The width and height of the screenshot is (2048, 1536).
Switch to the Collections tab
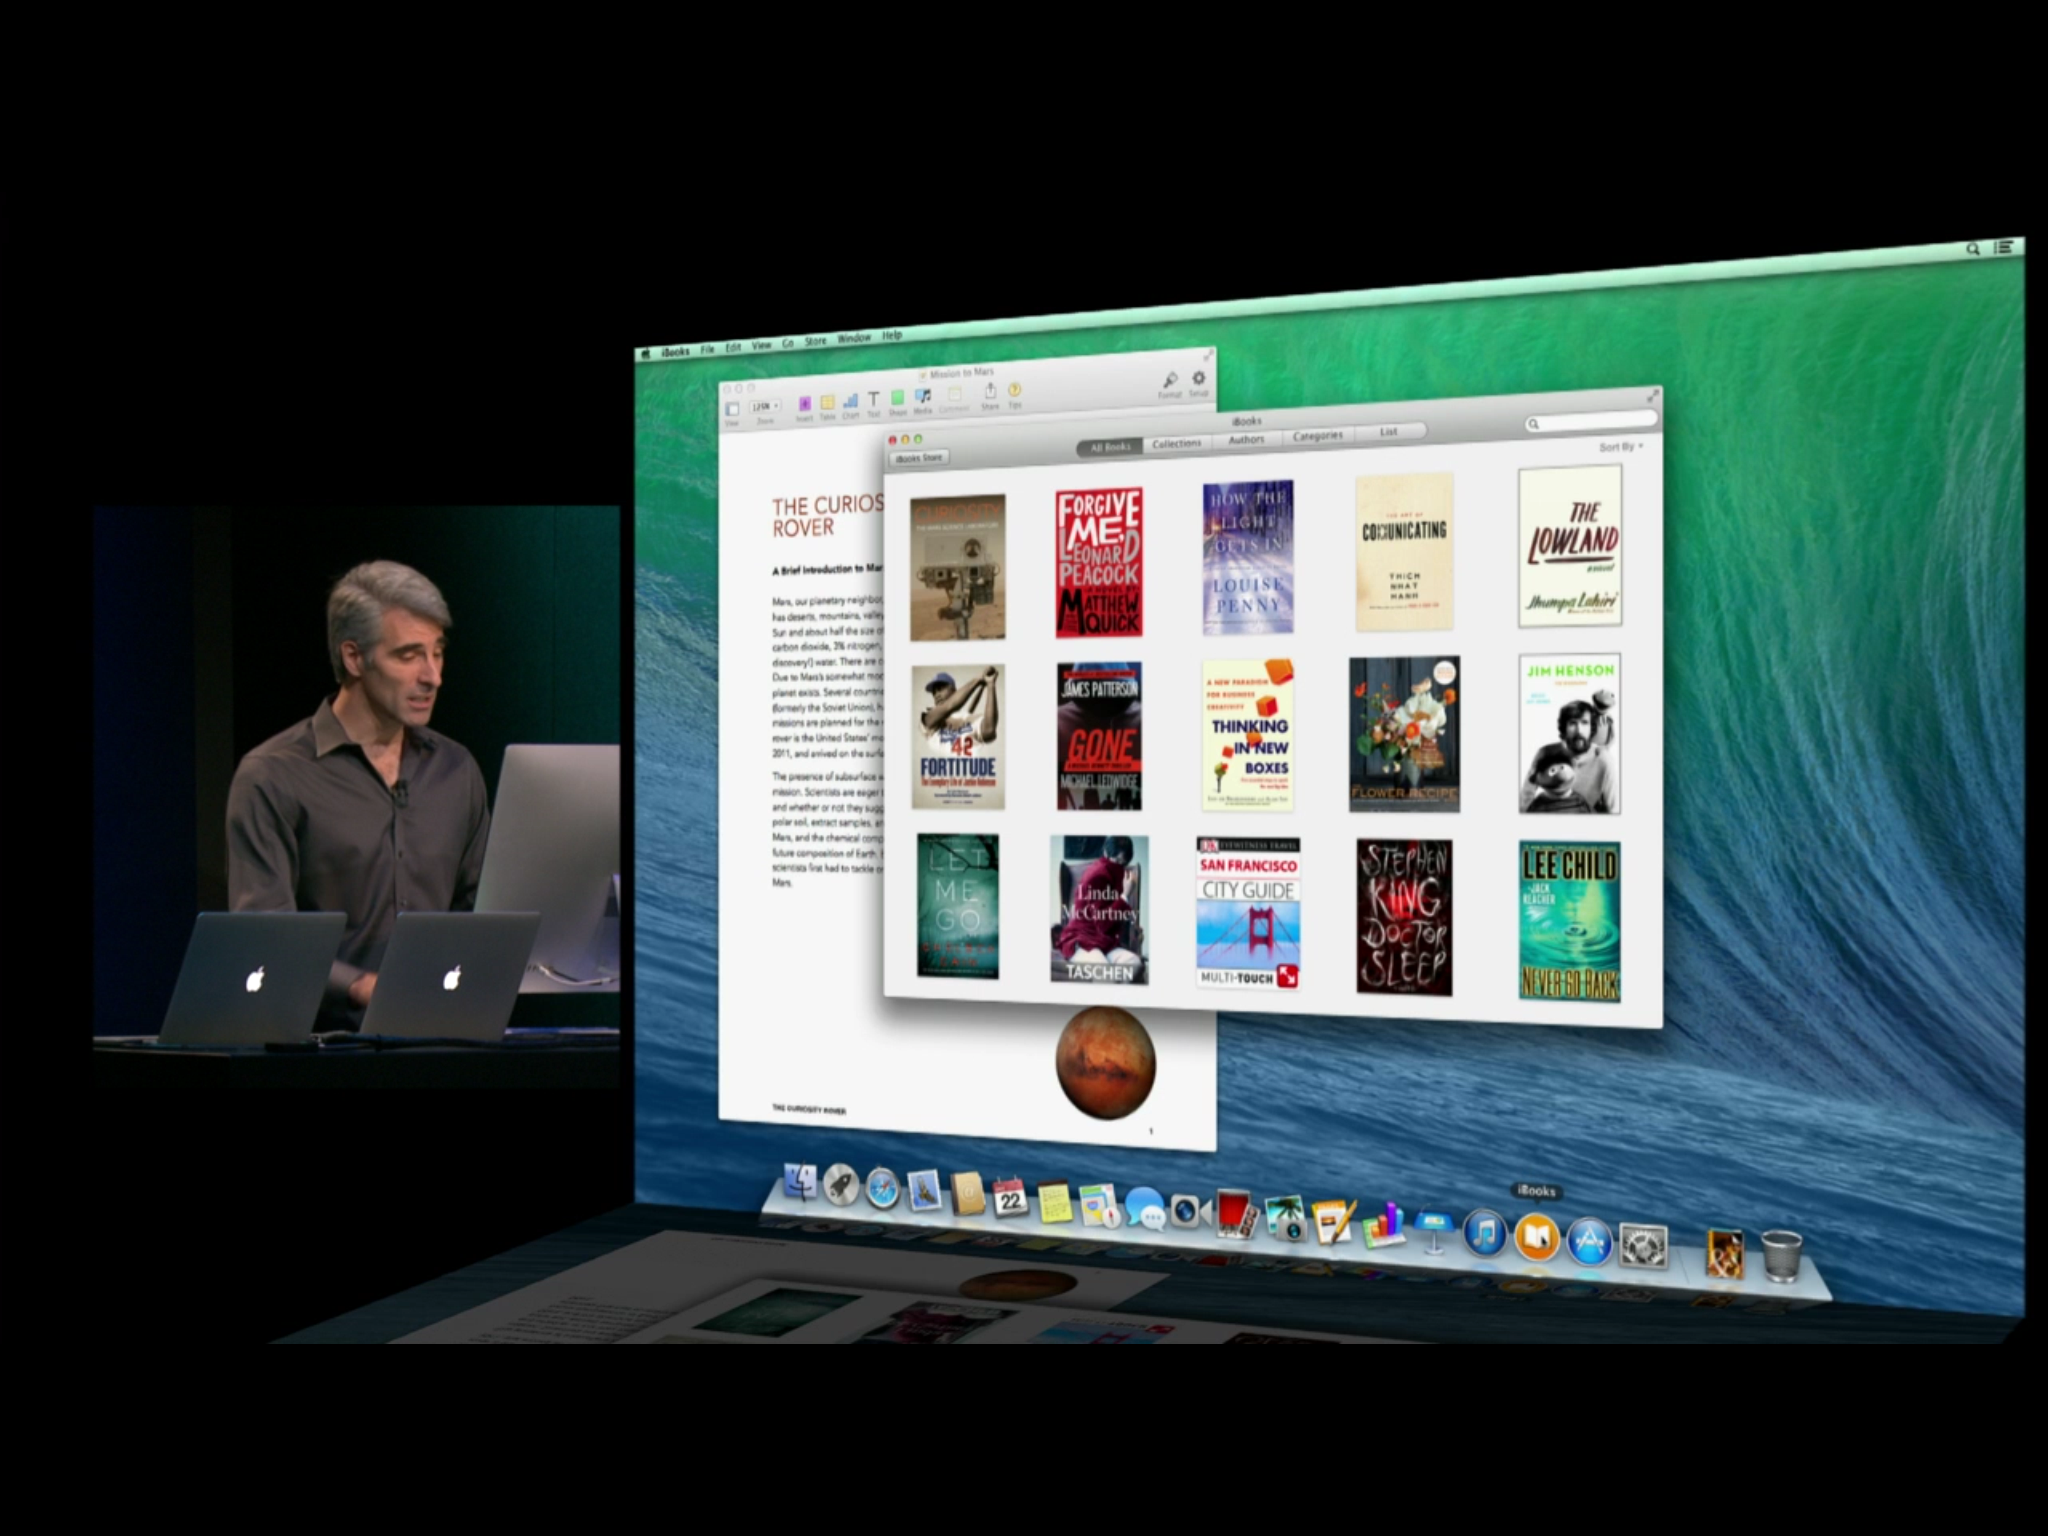tap(1176, 443)
